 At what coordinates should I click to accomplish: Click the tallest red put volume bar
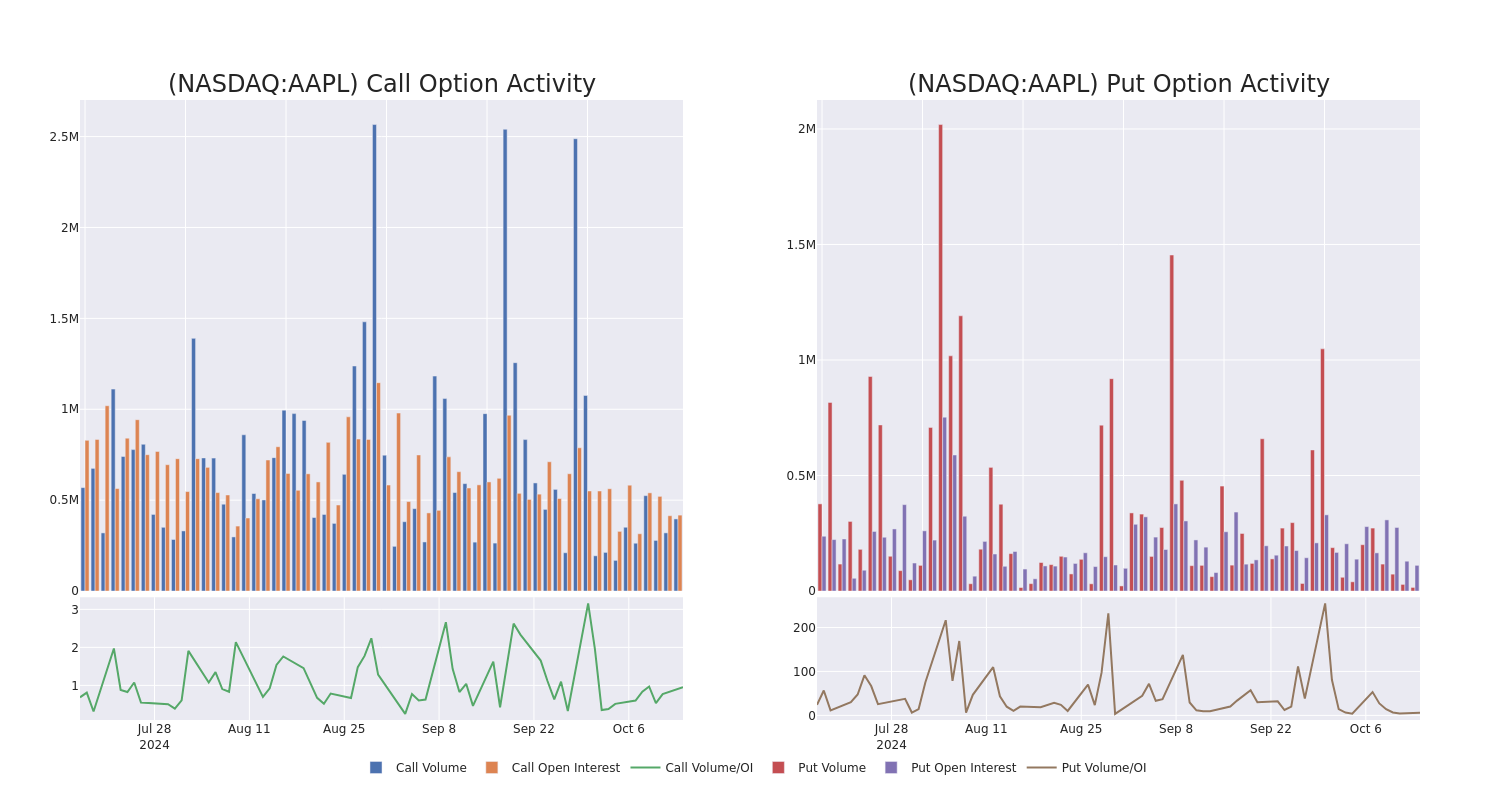pos(940,357)
